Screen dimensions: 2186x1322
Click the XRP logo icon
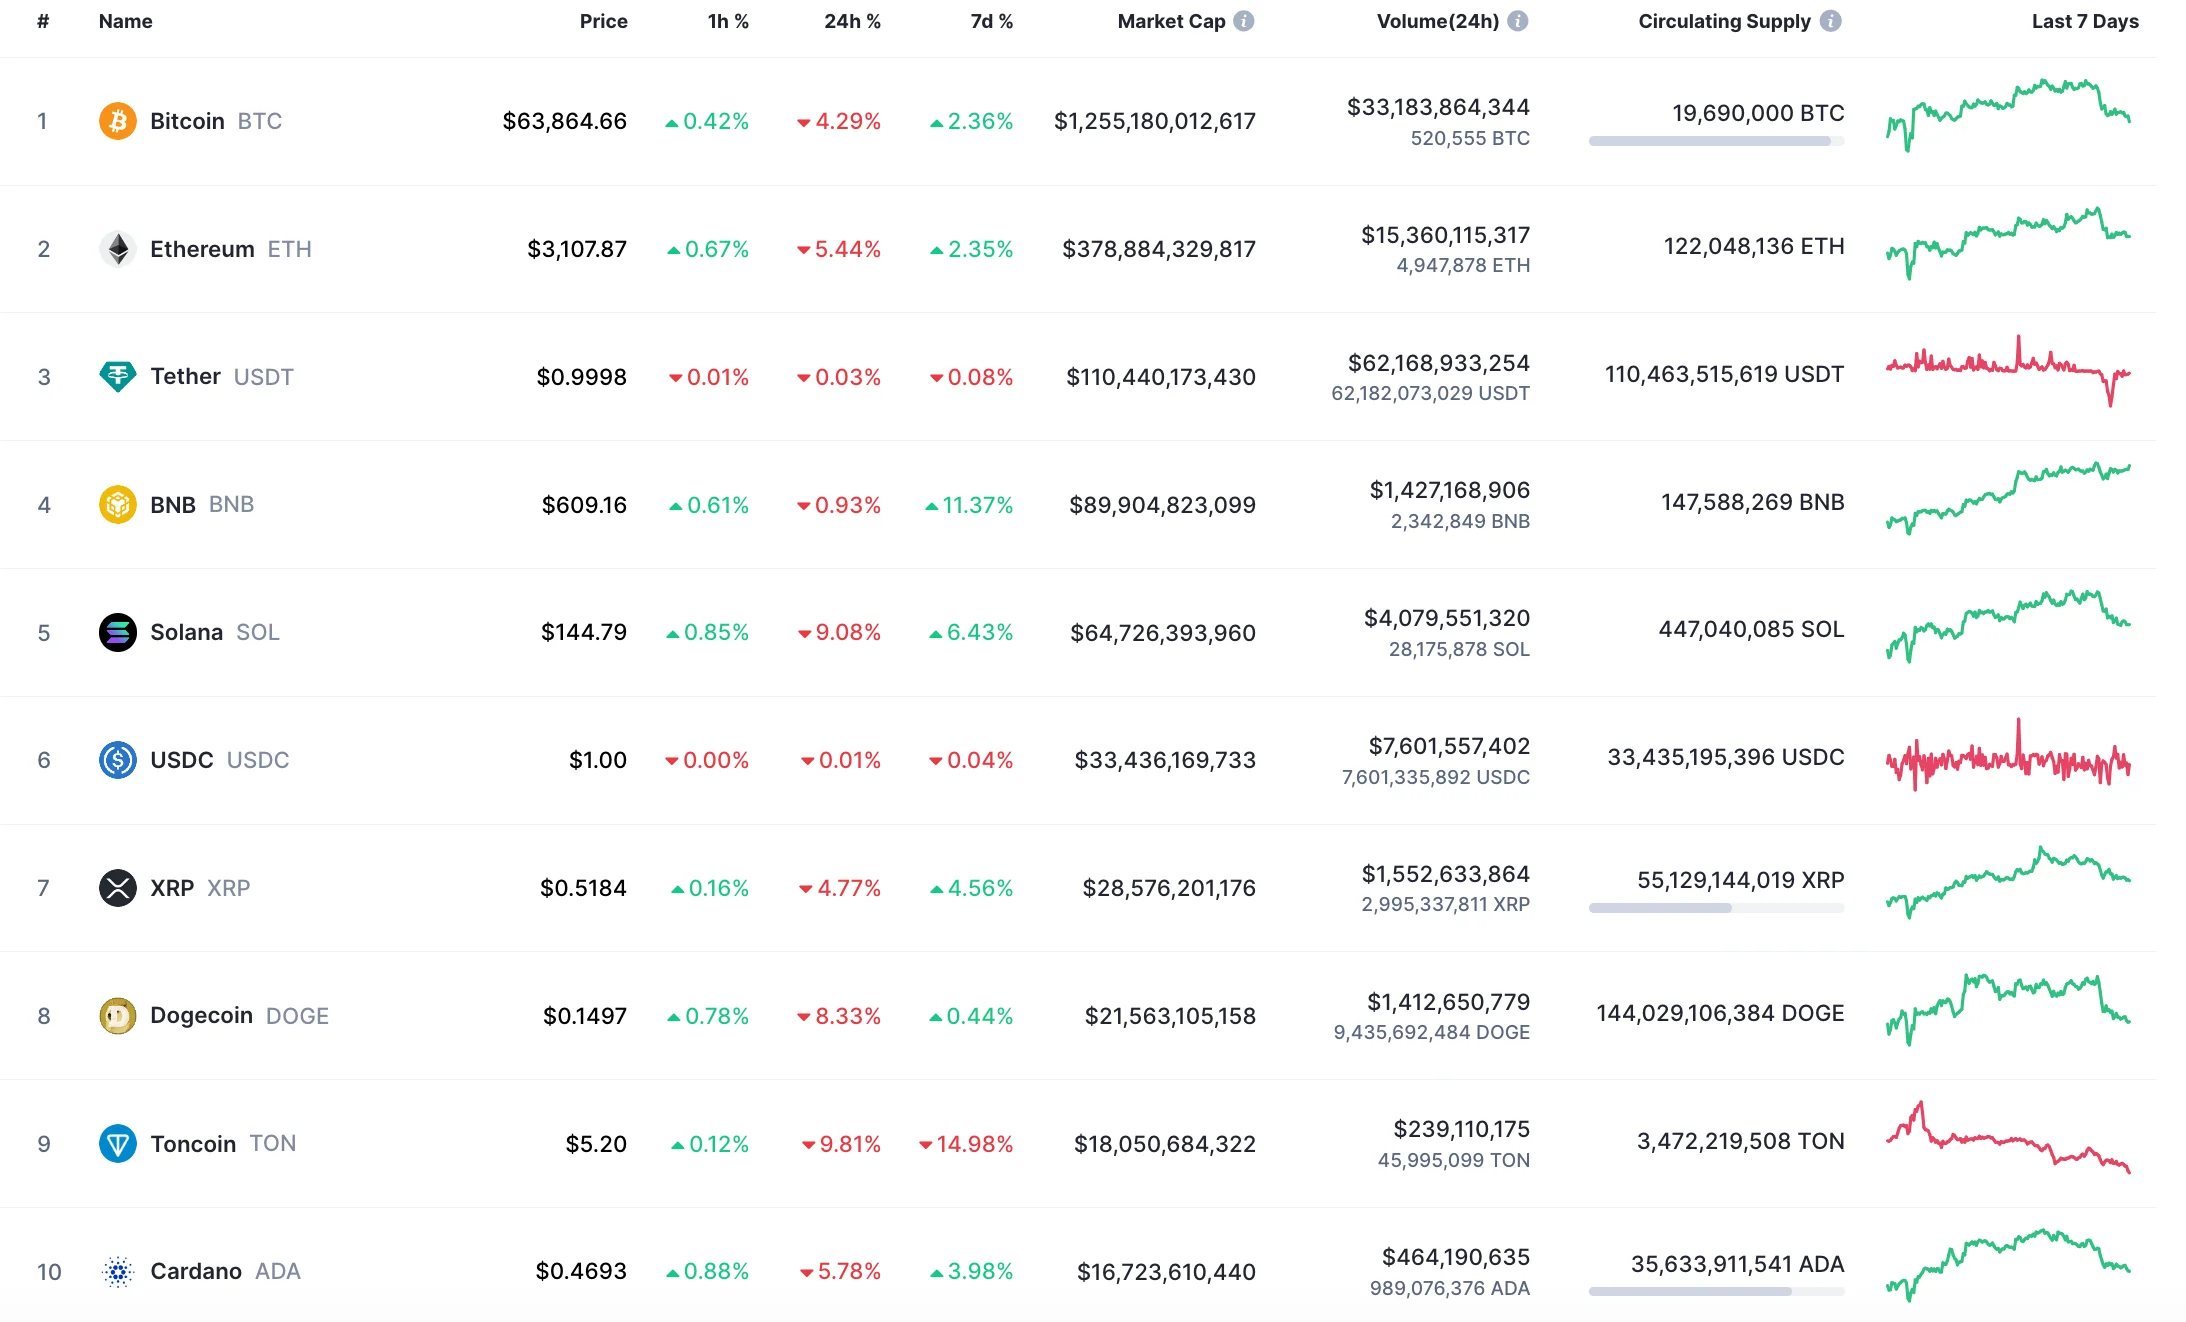(x=117, y=888)
